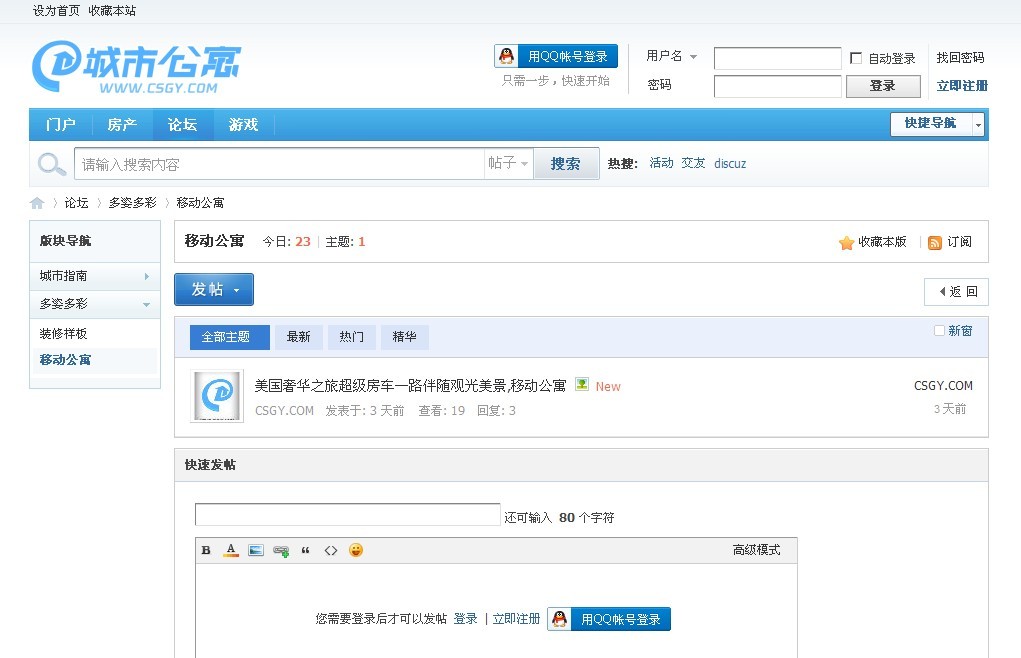The height and width of the screenshot is (658, 1021).
Task: Click the star icon beside 收藏本版
Action: [x=846, y=243]
